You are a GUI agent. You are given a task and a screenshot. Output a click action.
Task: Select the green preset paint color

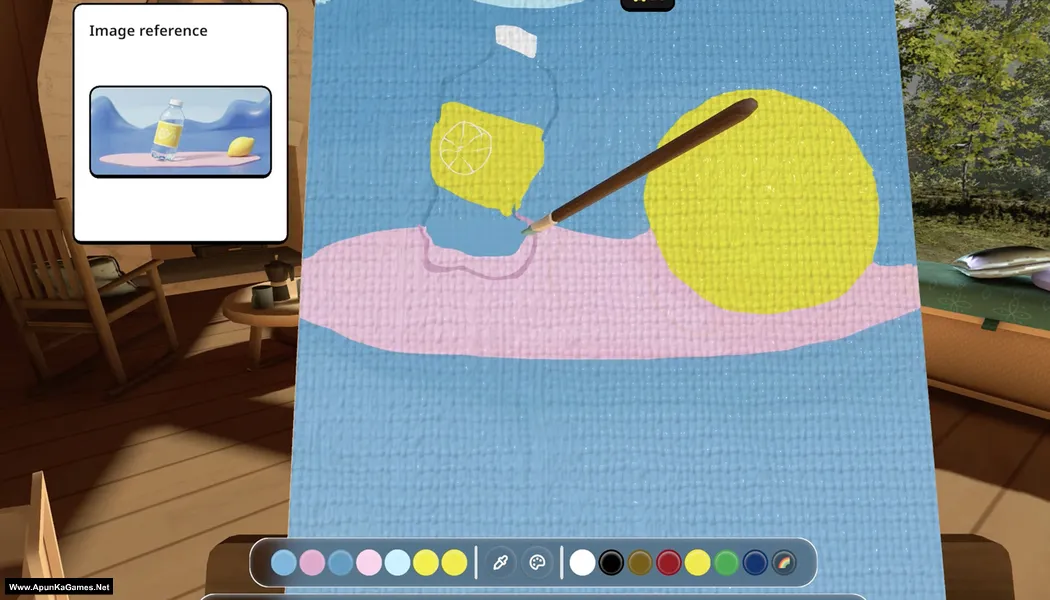(x=726, y=562)
